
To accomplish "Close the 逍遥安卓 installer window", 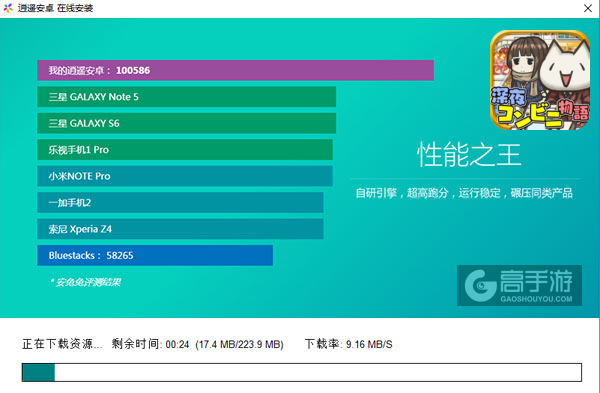I will pos(588,8).
